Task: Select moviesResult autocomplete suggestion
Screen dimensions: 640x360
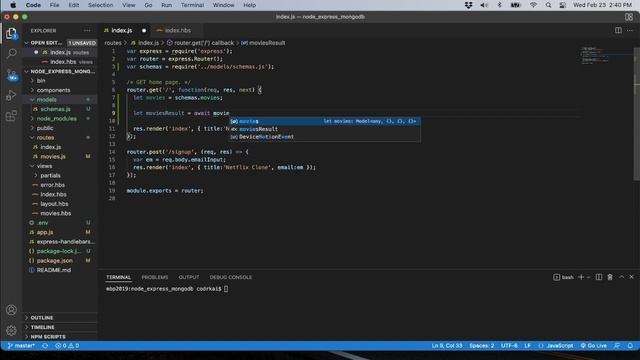Action: tap(324, 129)
